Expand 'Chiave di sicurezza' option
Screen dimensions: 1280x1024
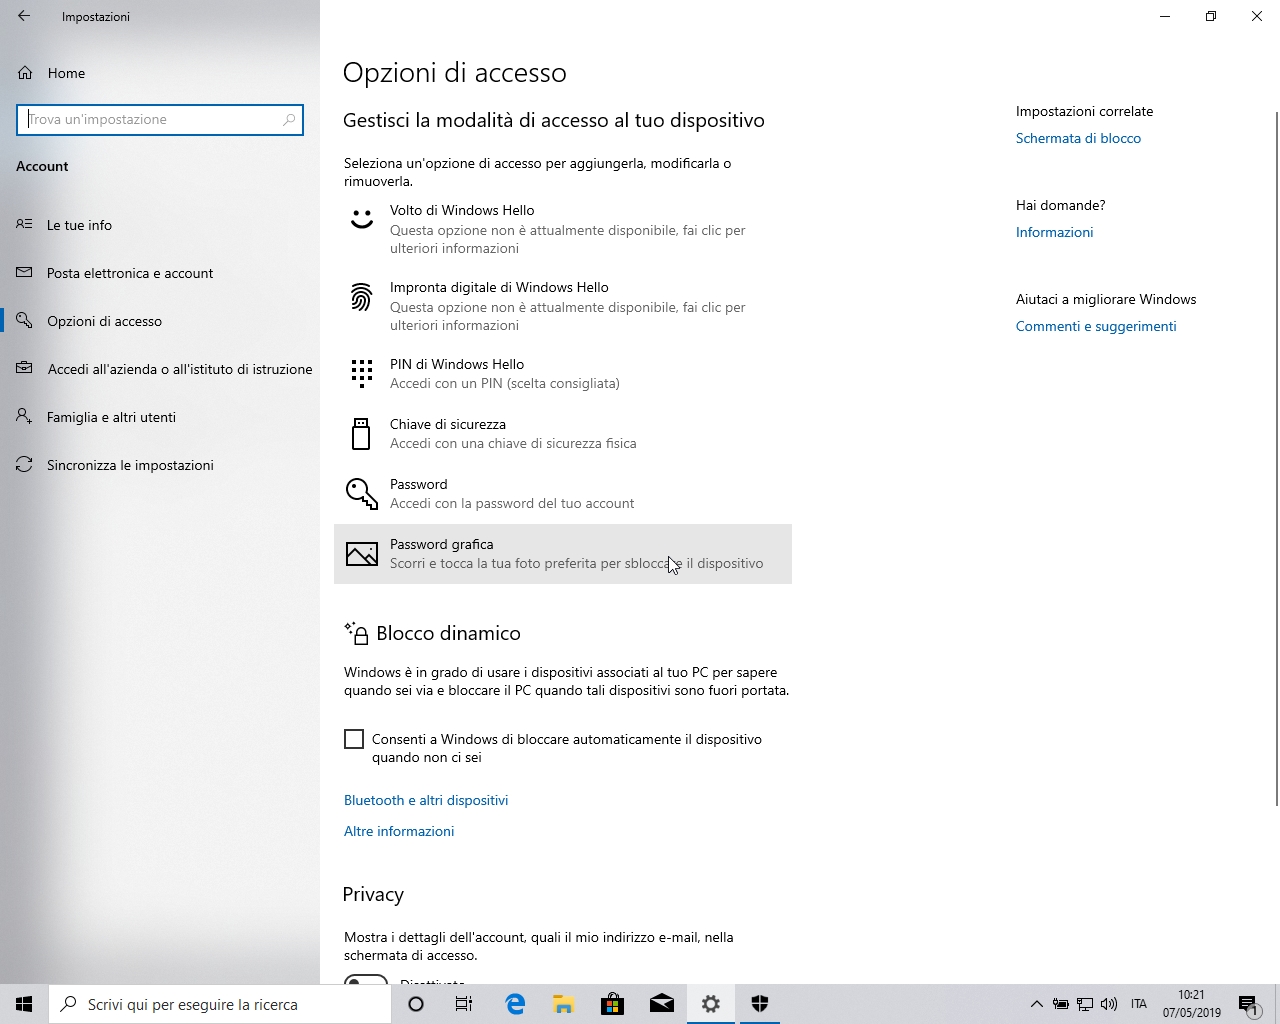[563, 433]
